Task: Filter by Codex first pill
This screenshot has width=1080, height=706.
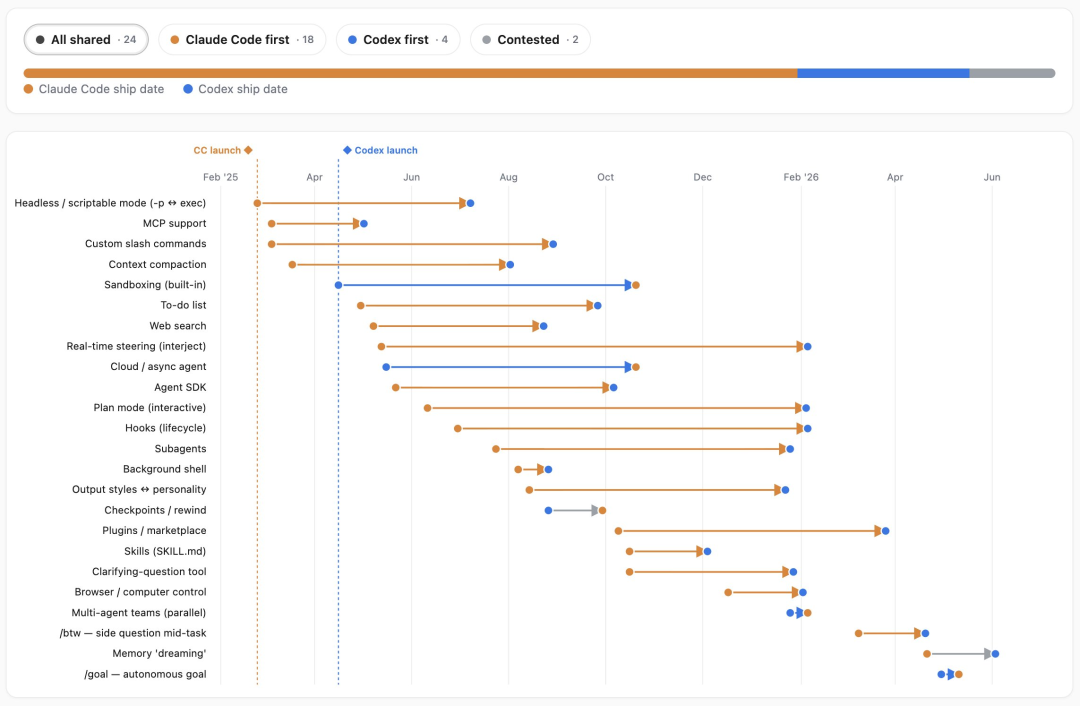Action: (x=397, y=40)
